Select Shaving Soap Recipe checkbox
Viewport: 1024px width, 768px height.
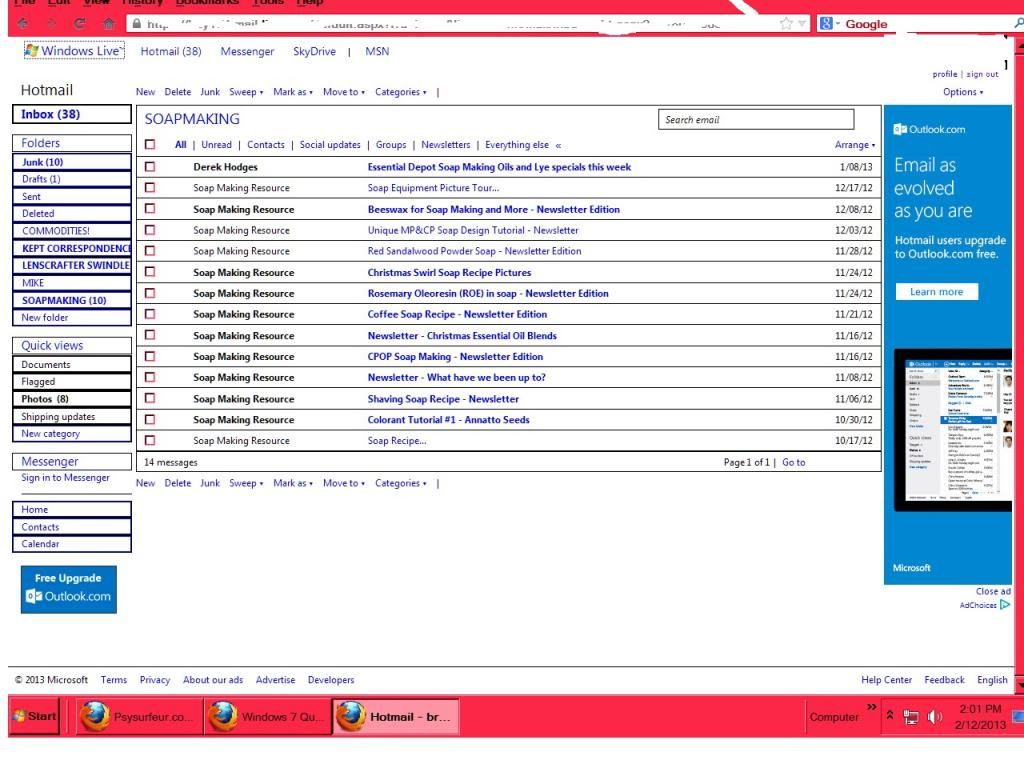[150, 398]
